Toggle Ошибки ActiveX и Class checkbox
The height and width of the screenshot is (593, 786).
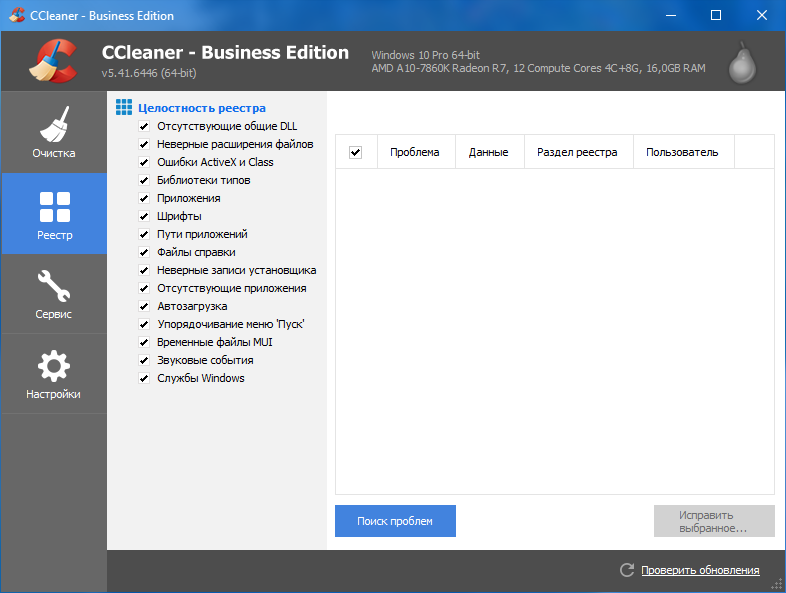[x=144, y=162]
